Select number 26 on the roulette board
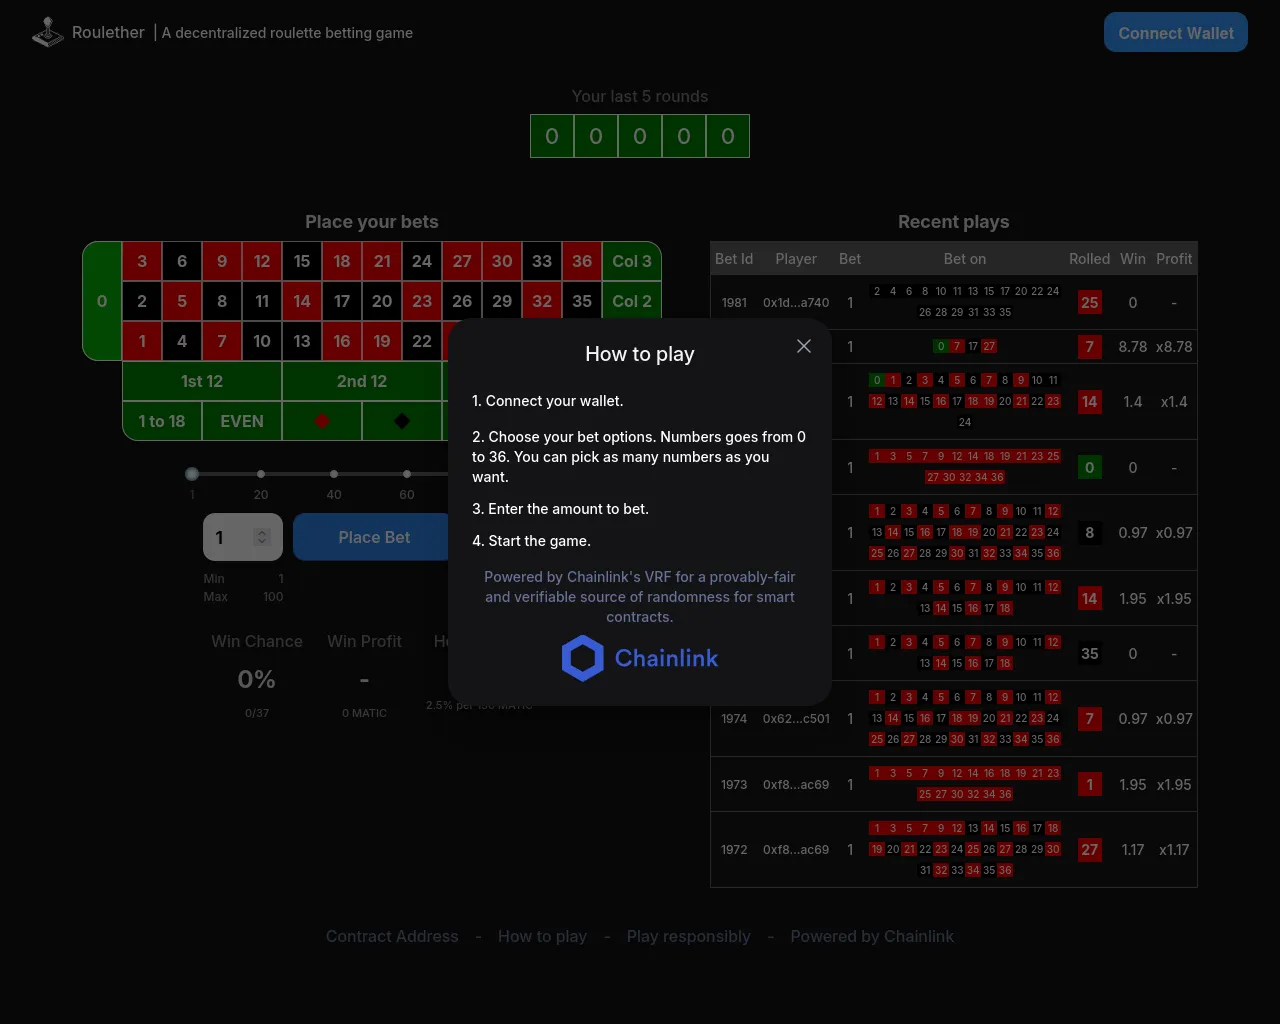 point(462,301)
